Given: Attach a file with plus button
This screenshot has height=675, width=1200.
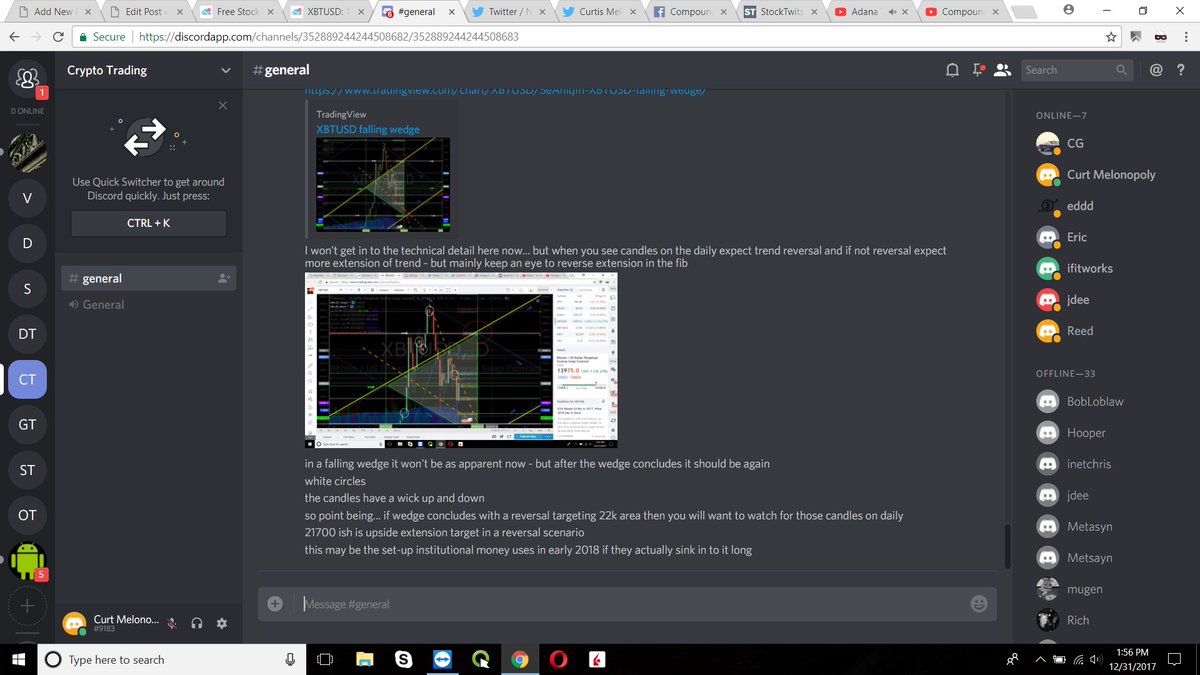Looking at the screenshot, I should tap(275, 603).
